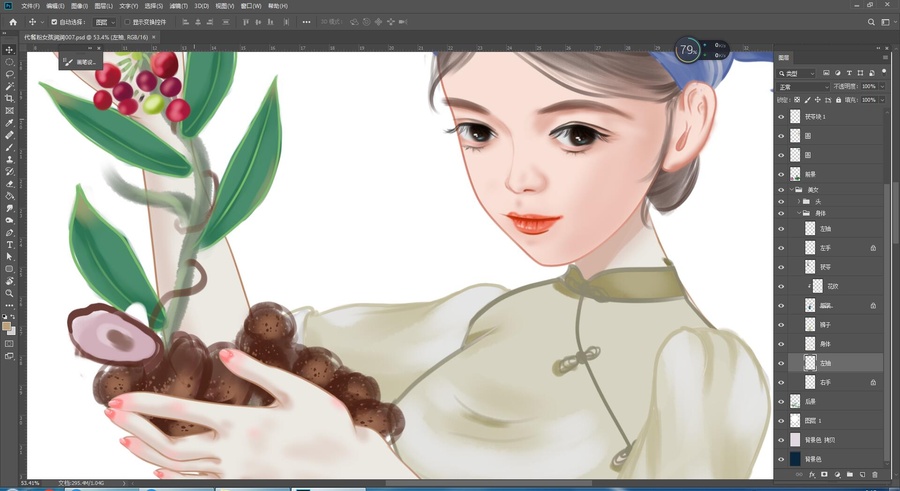Open the 填充 100% dropdown arrow

(x=882, y=100)
